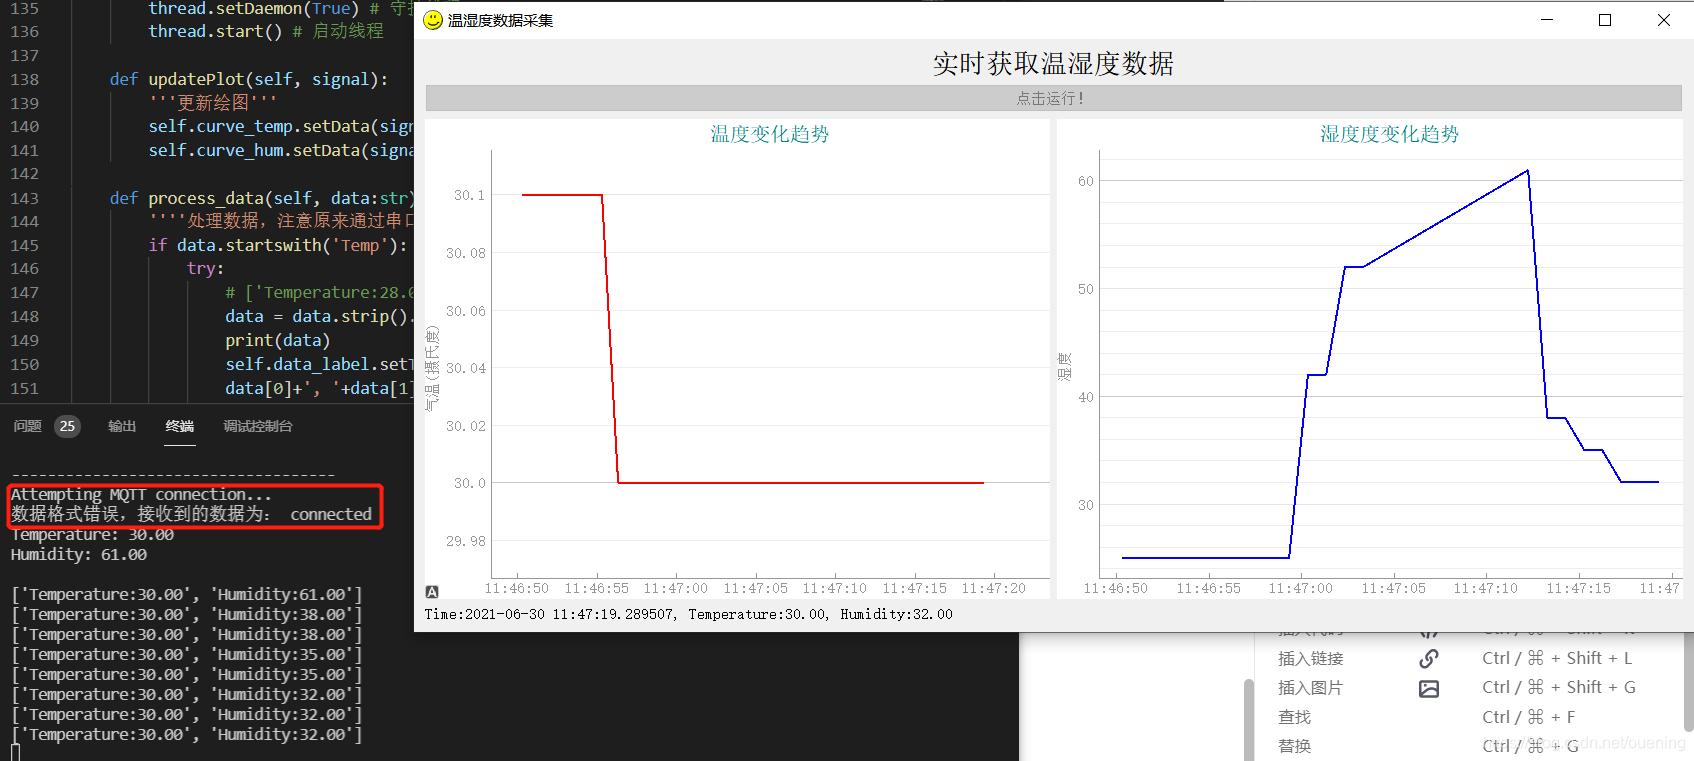The height and width of the screenshot is (761, 1694).
Task: Click 'Ctrl / ⌘ + F' shortcut text
Action: click(1528, 717)
